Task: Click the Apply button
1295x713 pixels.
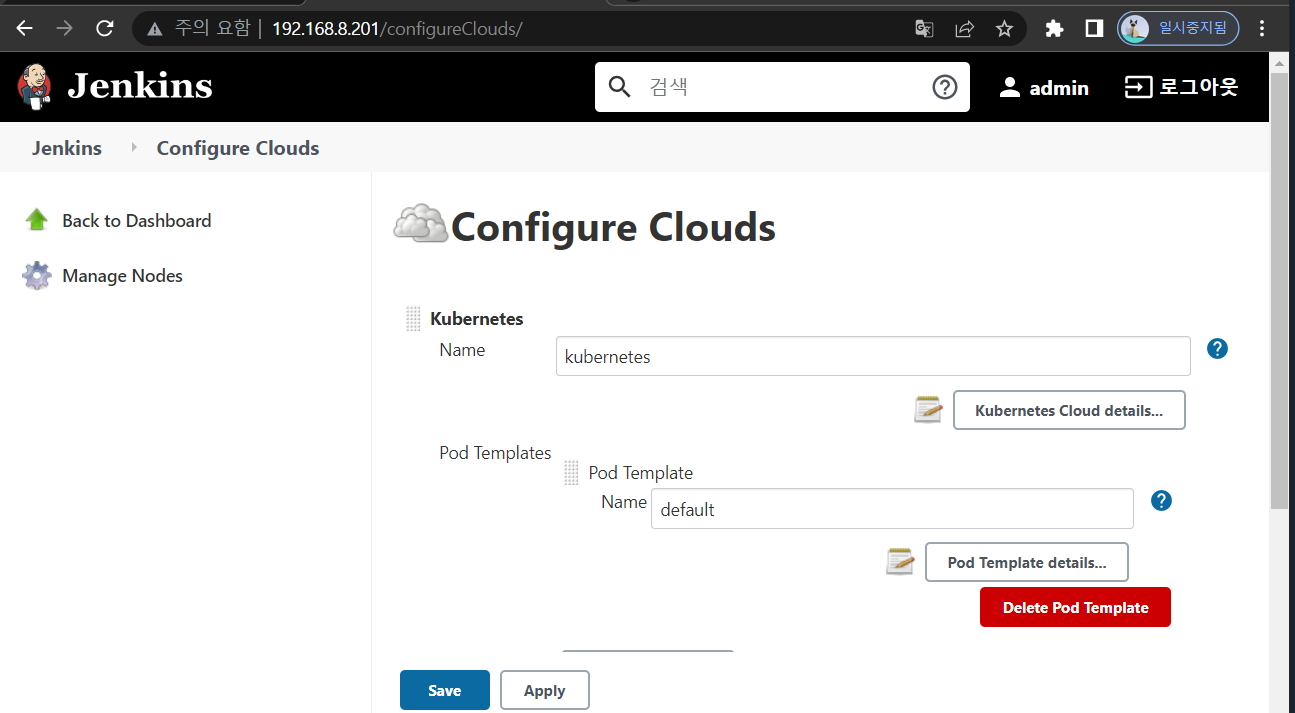Action: pos(545,690)
